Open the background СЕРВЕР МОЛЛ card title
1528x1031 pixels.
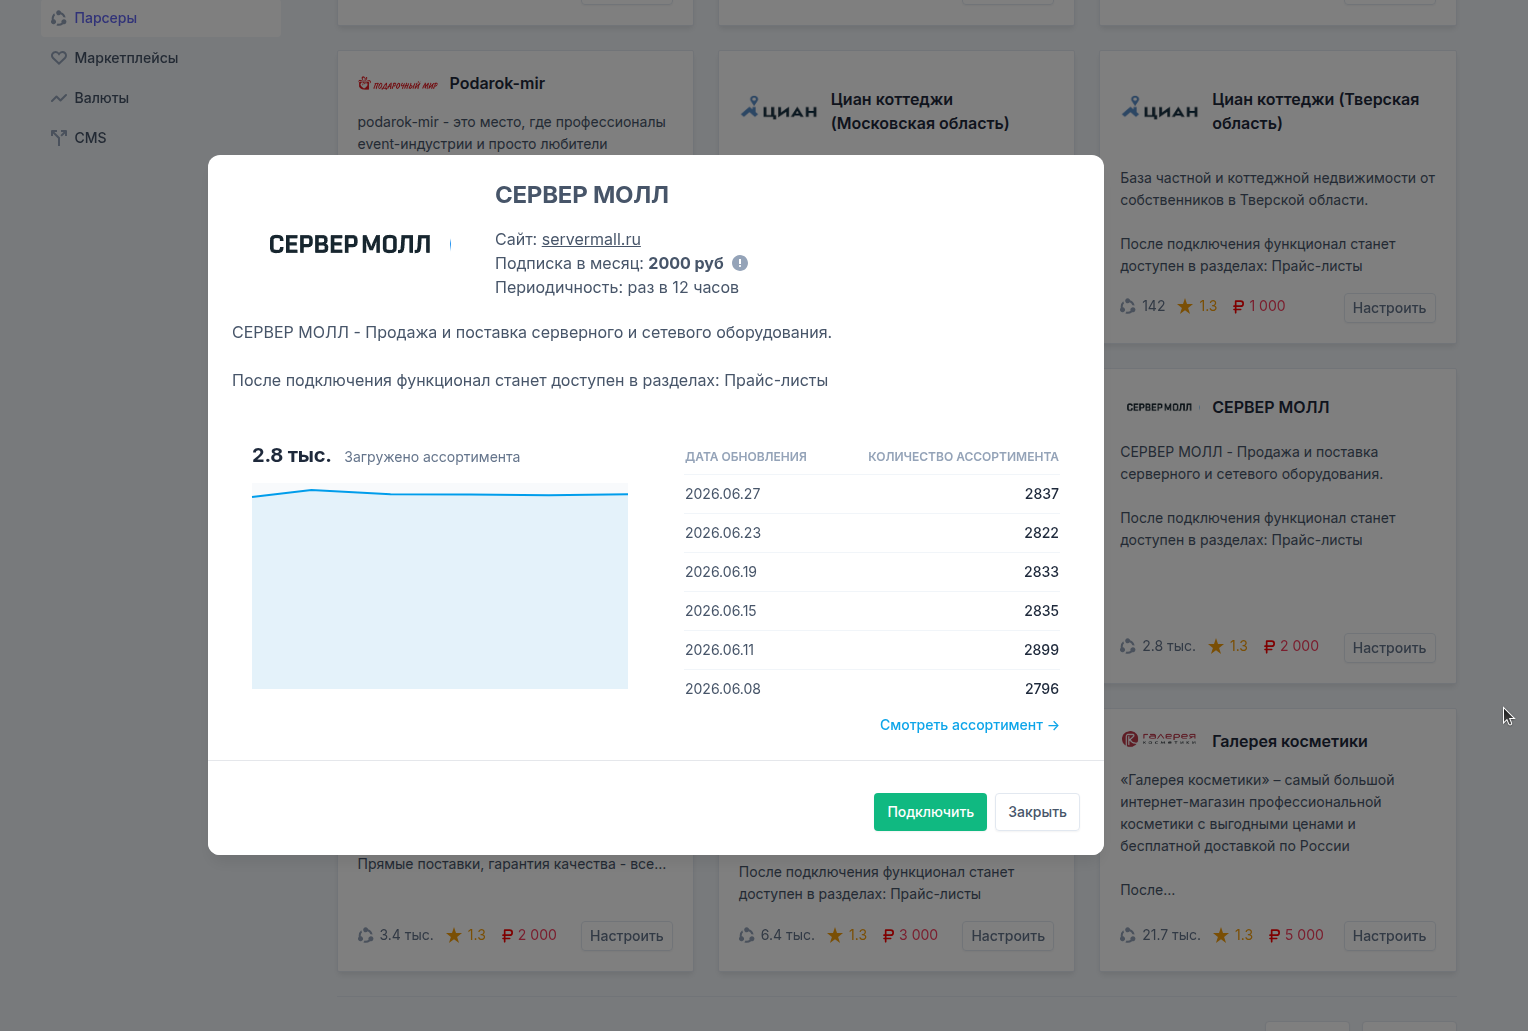tap(1271, 407)
